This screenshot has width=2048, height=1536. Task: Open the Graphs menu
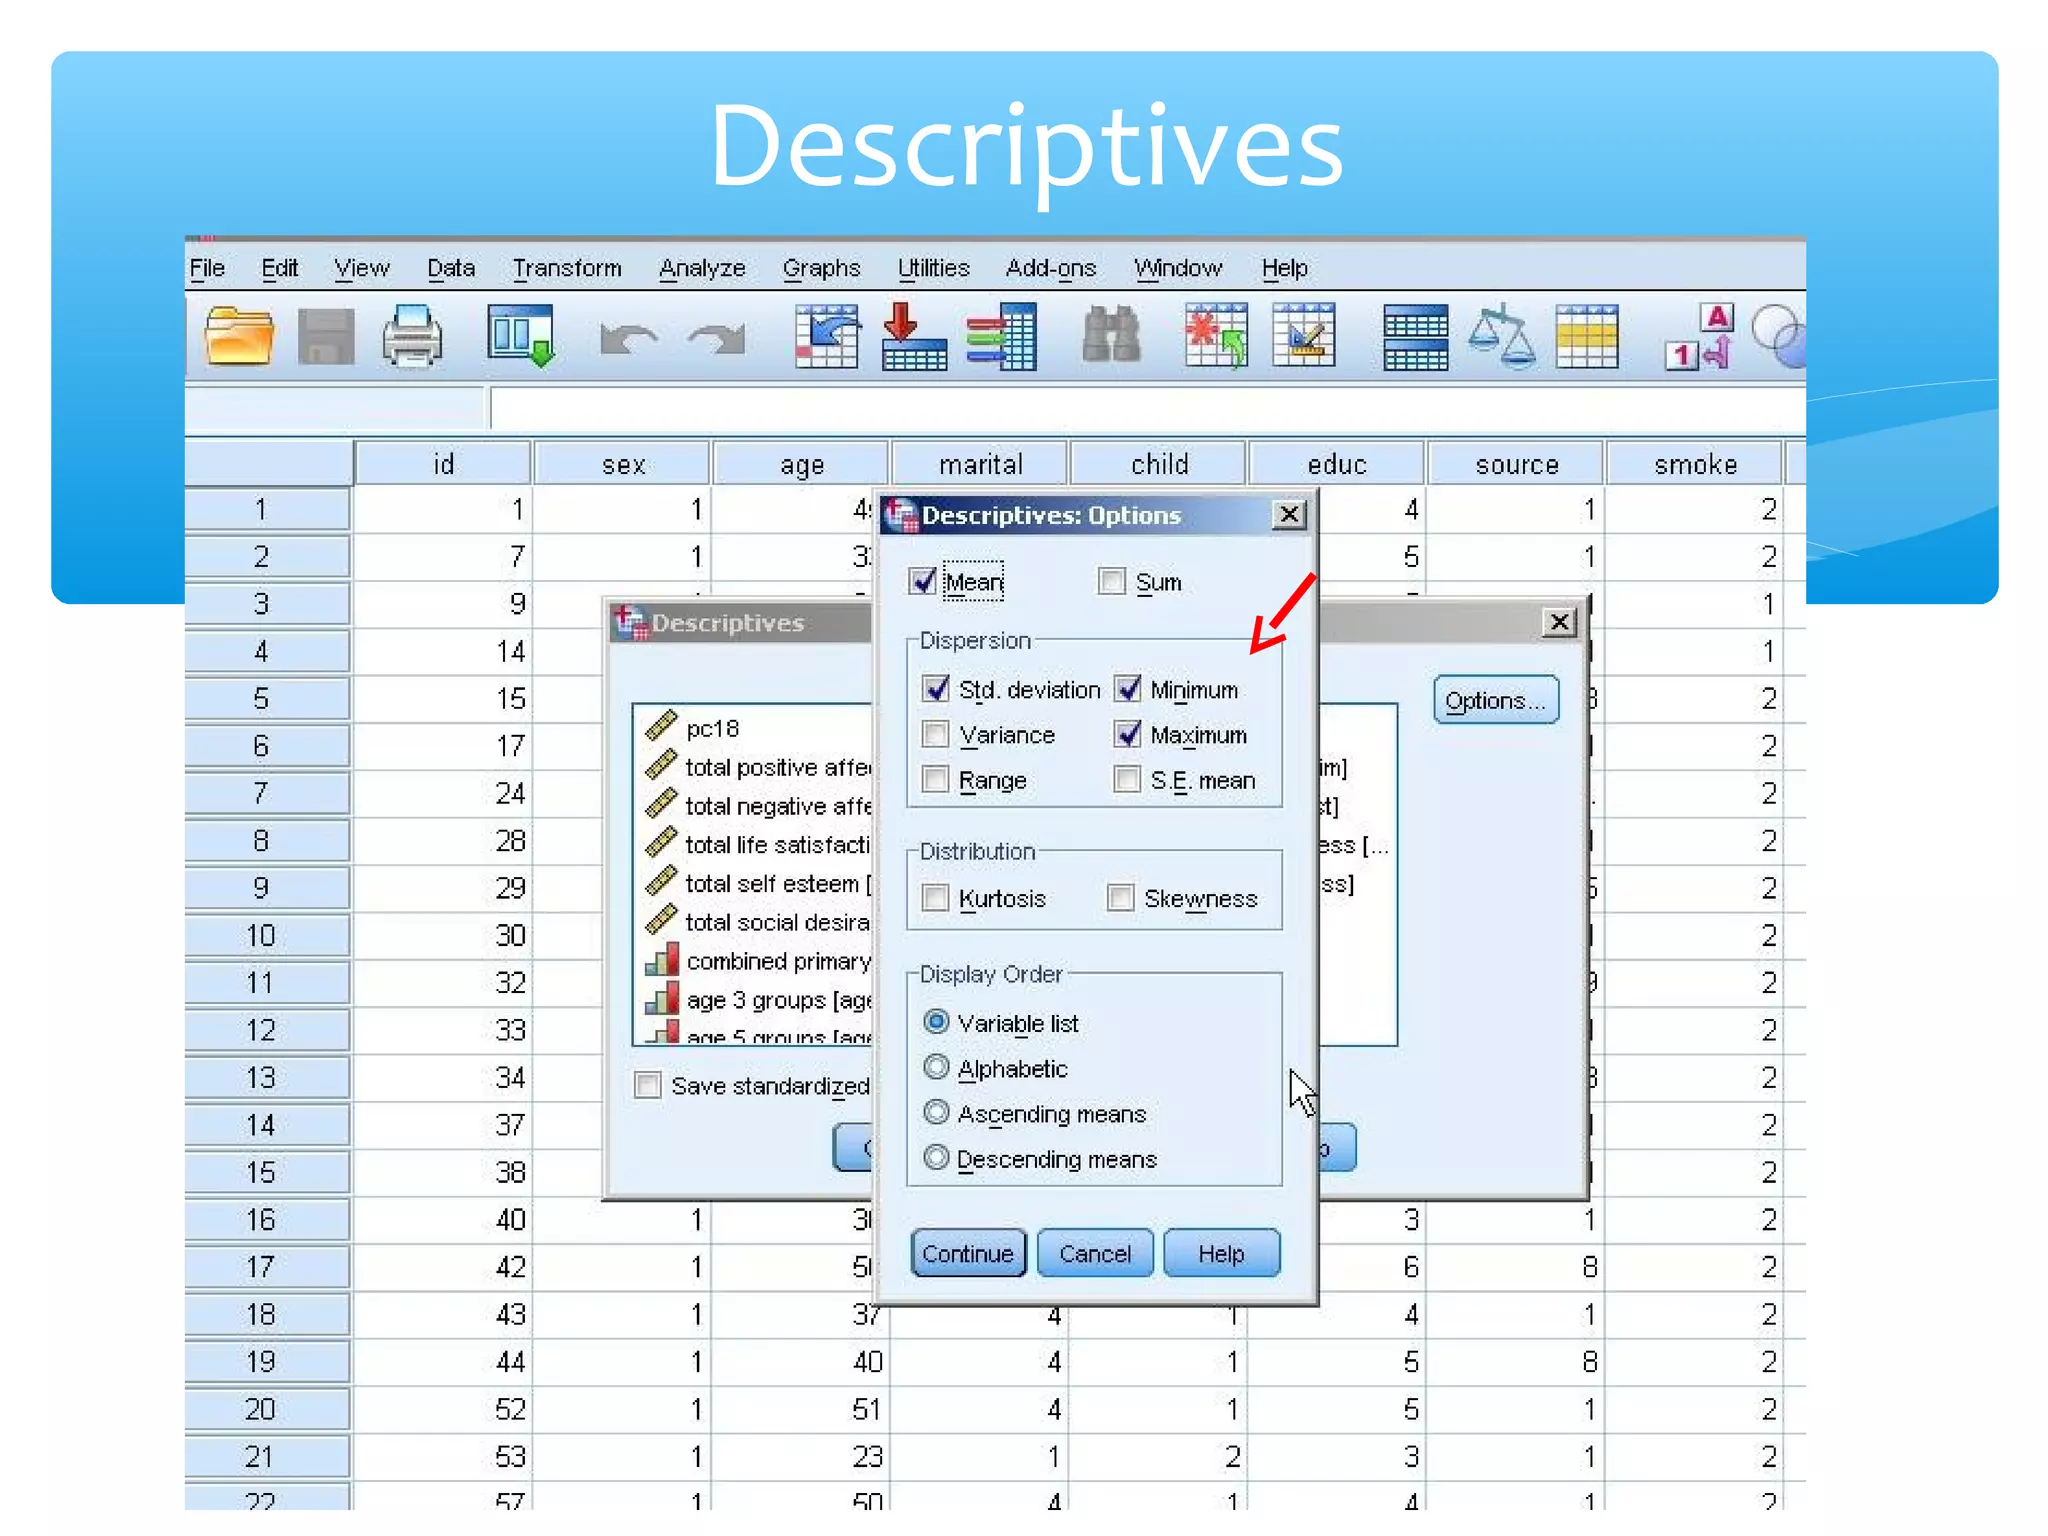coord(821,268)
